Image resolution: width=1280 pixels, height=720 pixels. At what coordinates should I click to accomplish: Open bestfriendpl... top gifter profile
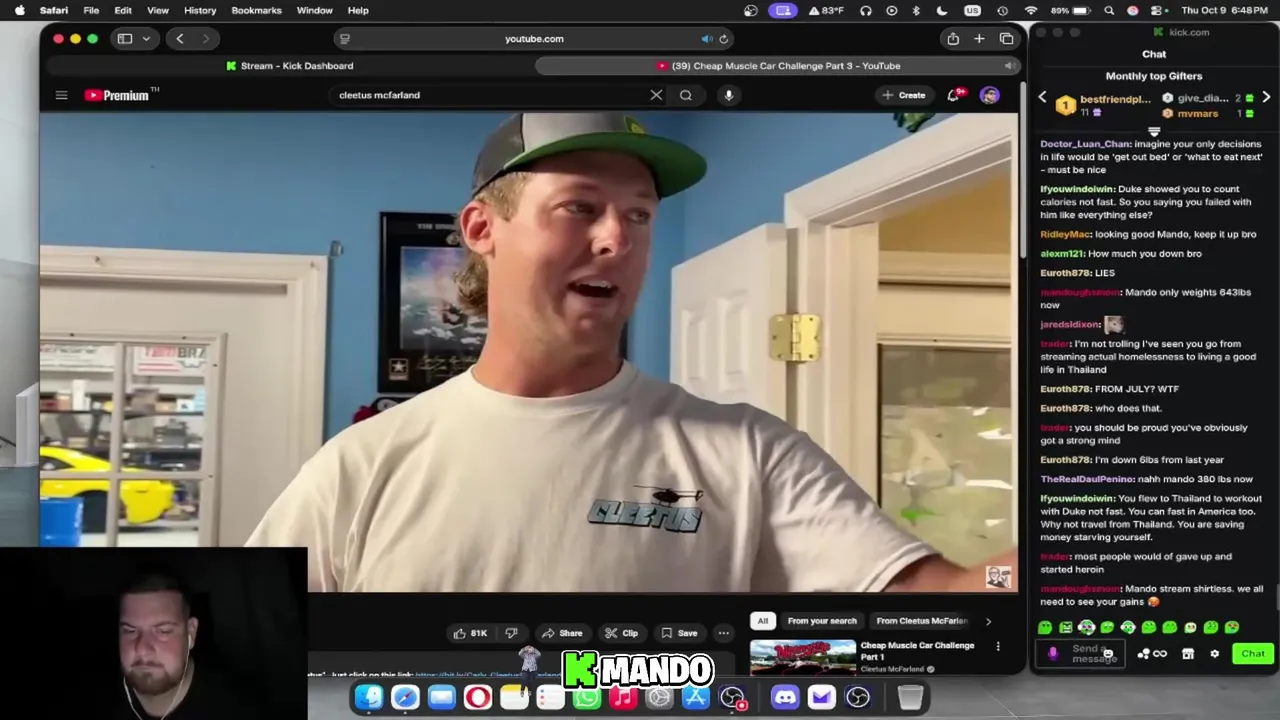(1115, 99)
